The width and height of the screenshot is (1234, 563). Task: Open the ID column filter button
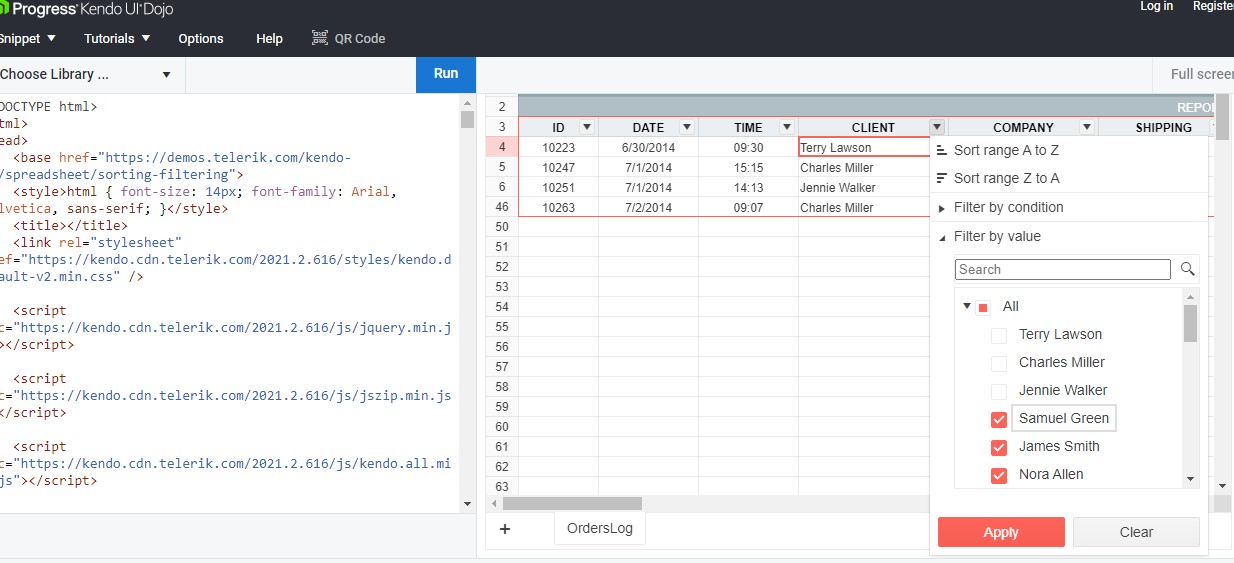[587, 127]
